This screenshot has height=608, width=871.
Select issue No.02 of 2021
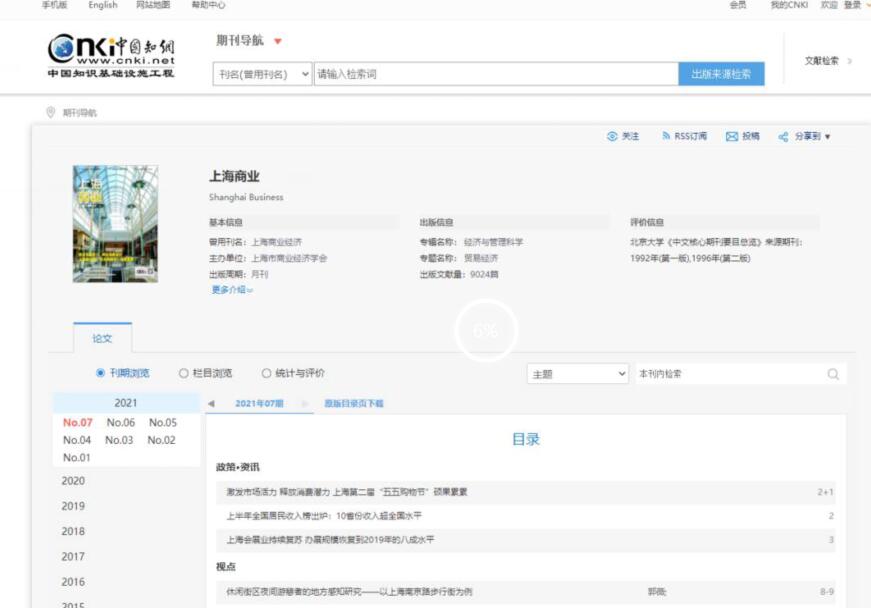pos(162,440)
